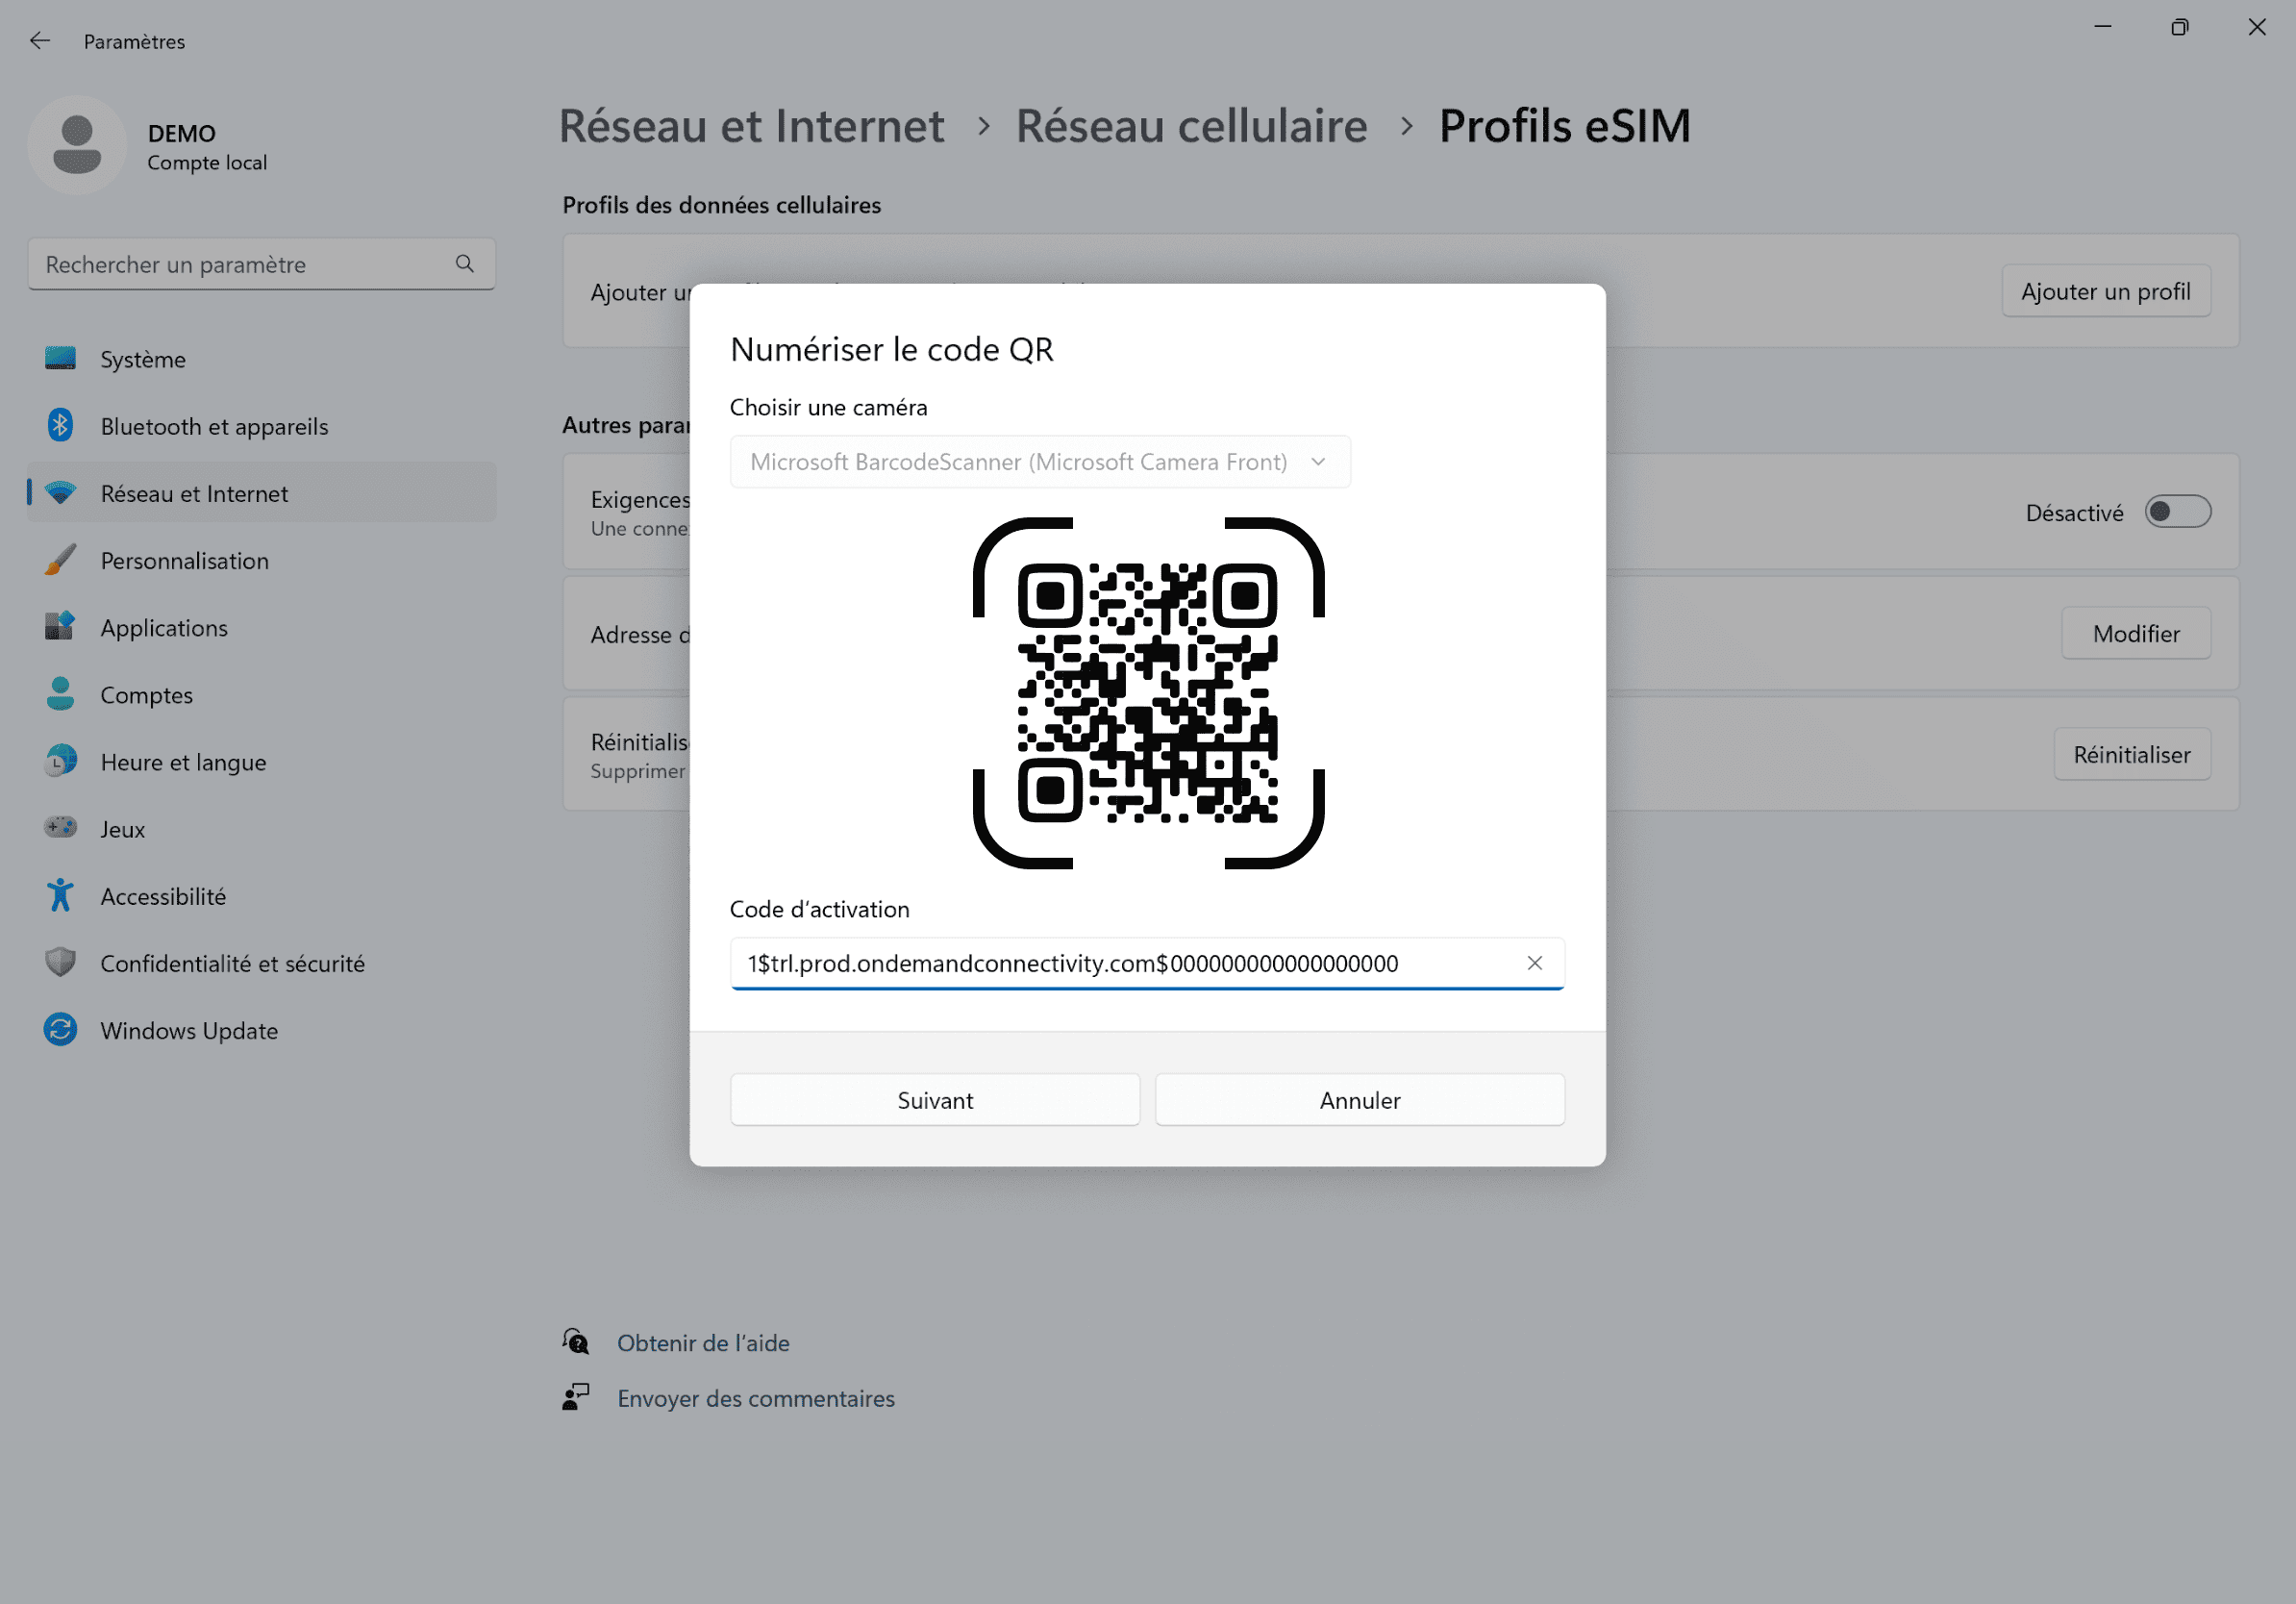Click Réseau cellulaire breadcrumb
2296x1604 pixels.
(x=1191, y=126)
